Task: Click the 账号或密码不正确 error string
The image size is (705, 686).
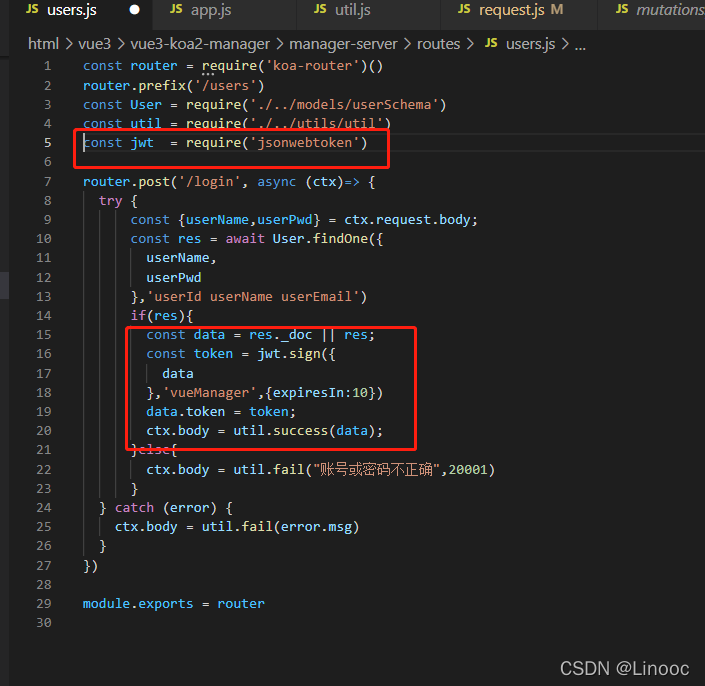Action: pos(376,470)
